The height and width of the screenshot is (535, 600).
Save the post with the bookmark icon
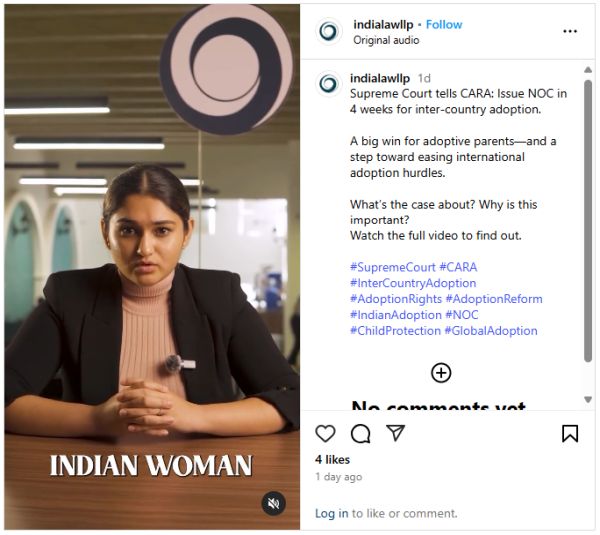tap(570, 433)
